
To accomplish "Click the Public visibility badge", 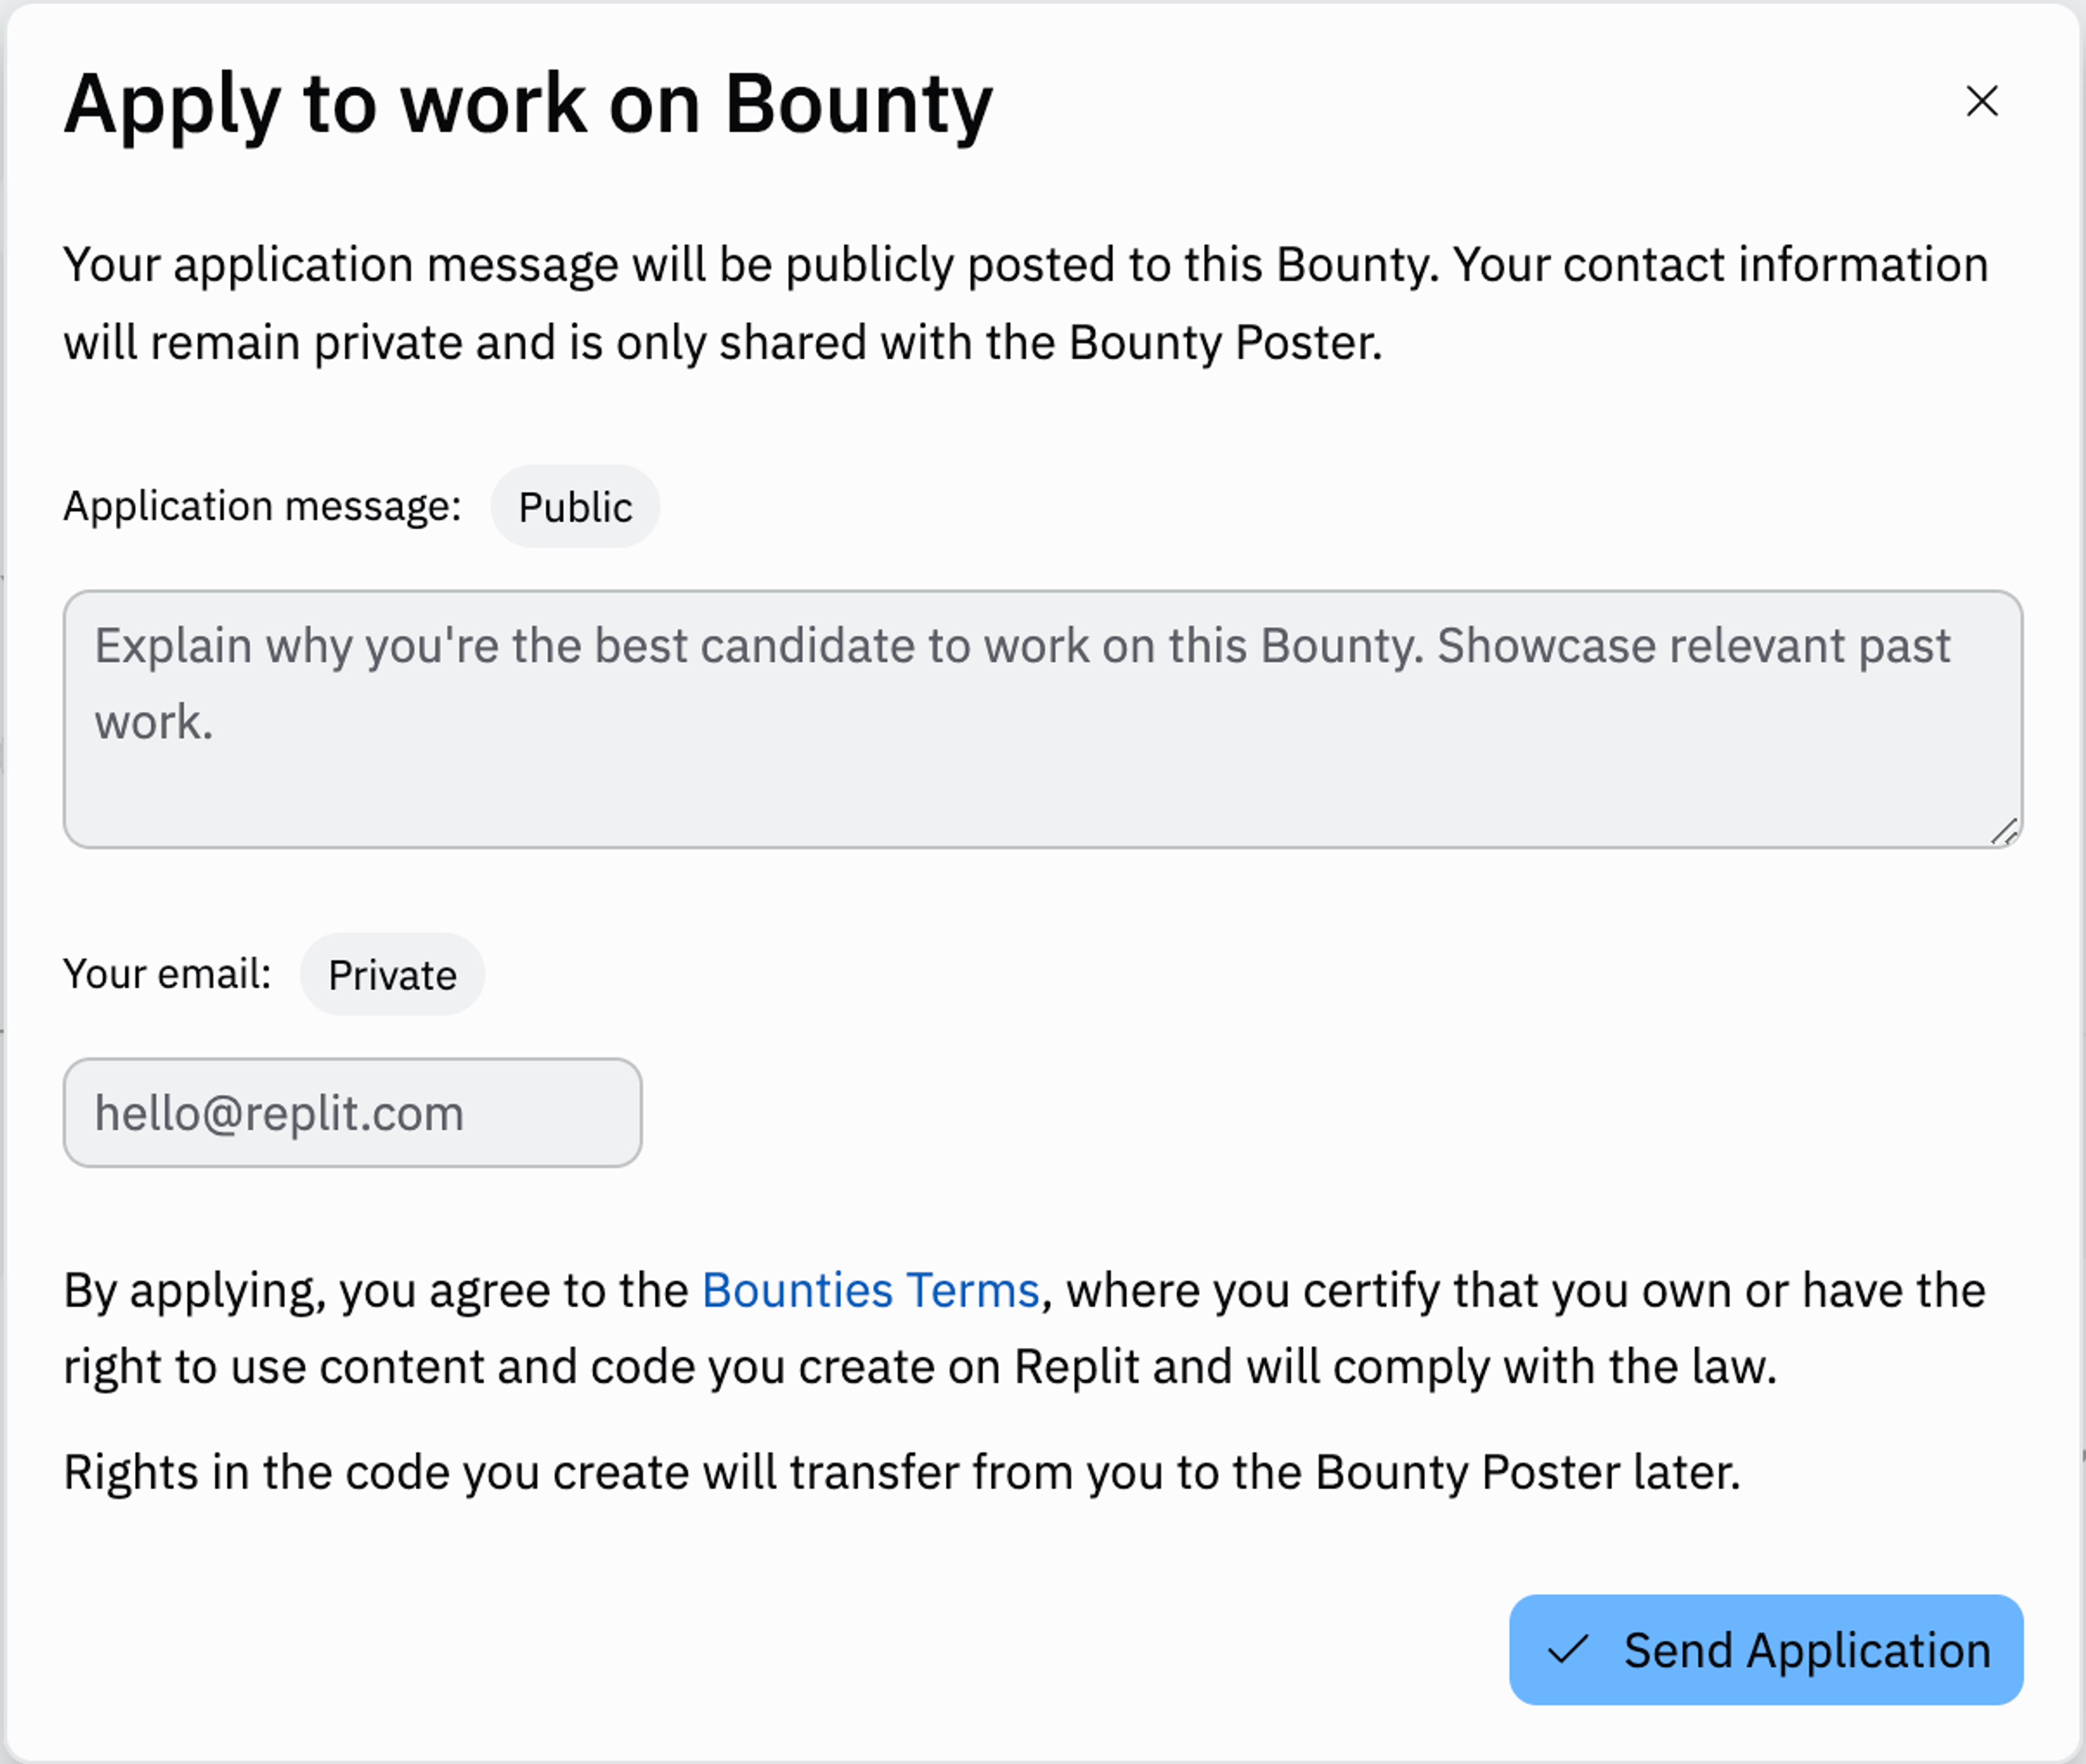I will pos(575,507).
